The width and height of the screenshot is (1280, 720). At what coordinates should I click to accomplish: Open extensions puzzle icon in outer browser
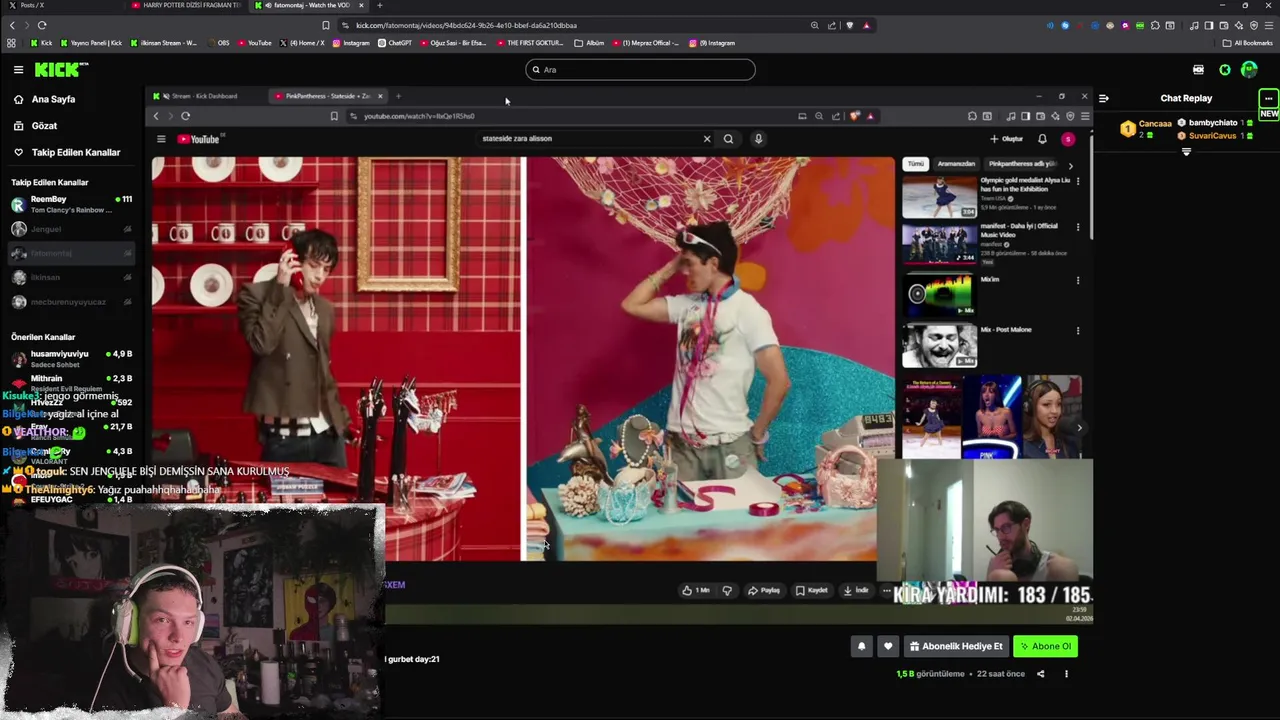(1155, 25)
